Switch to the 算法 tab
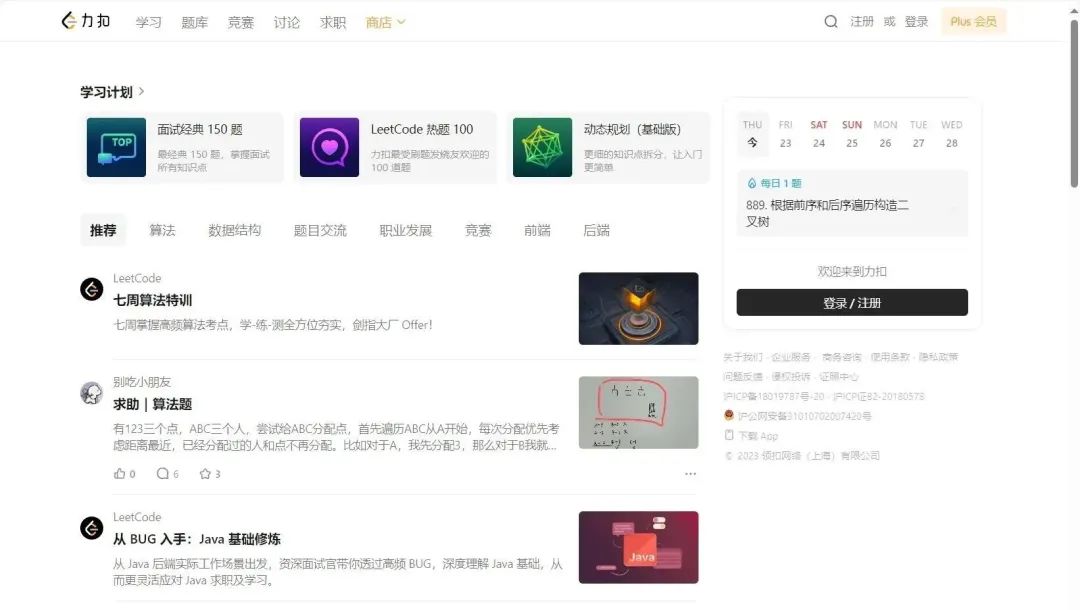The image size is (1080, 610). point(162,230)
